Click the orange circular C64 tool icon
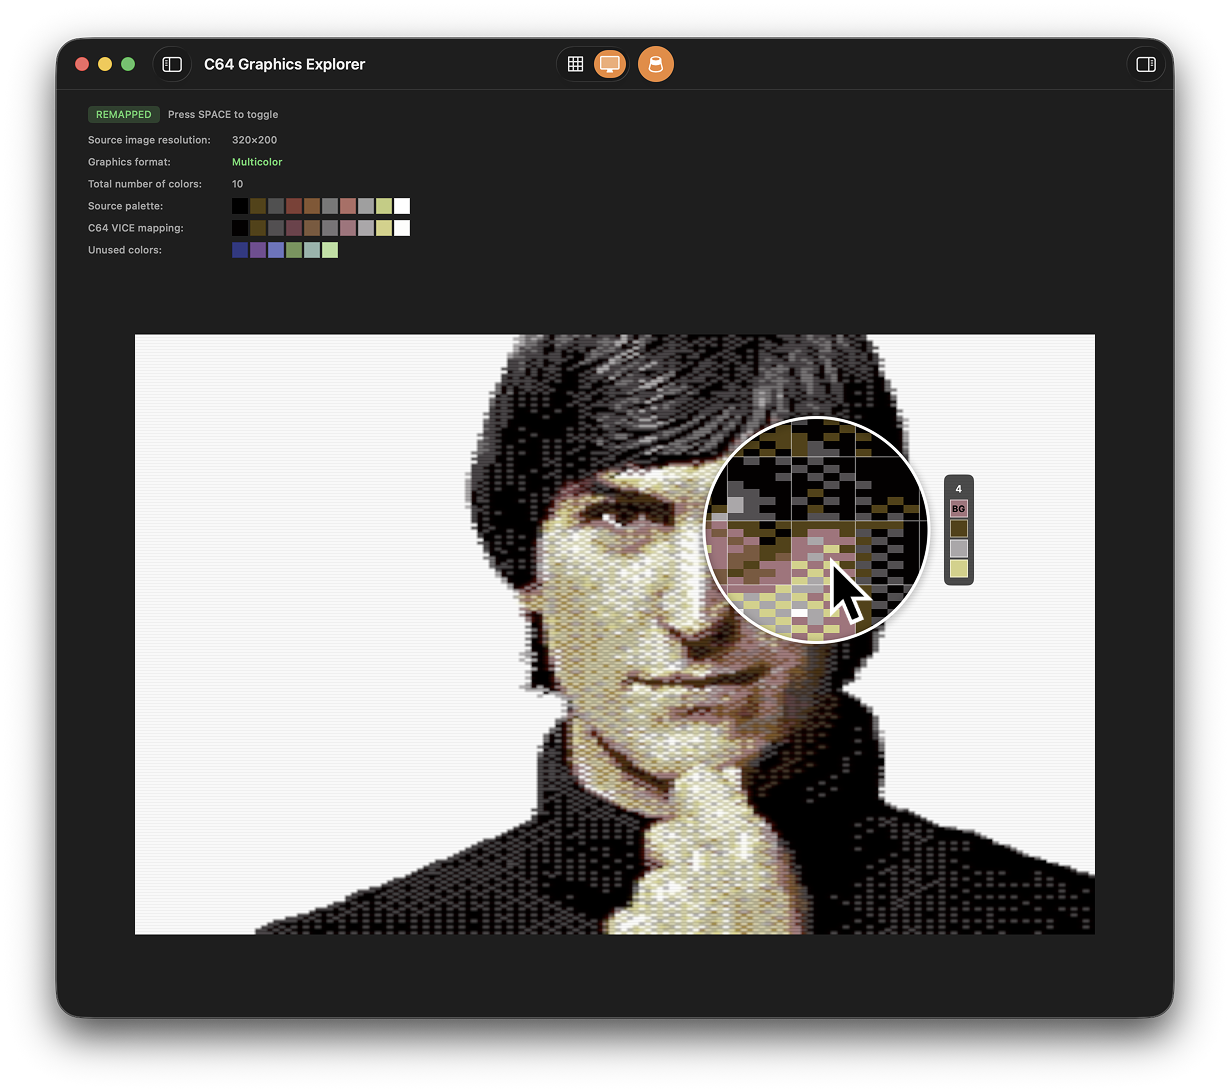1230x1092 pixels. pyautogui.click(x=656, y=63)
